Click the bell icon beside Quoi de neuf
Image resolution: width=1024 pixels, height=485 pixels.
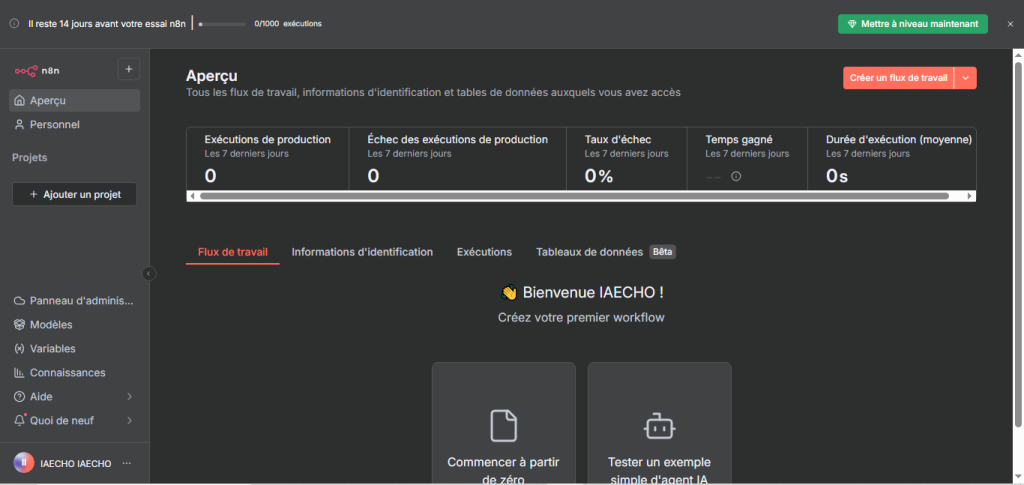pyautogui.click(x=20, y=420)
